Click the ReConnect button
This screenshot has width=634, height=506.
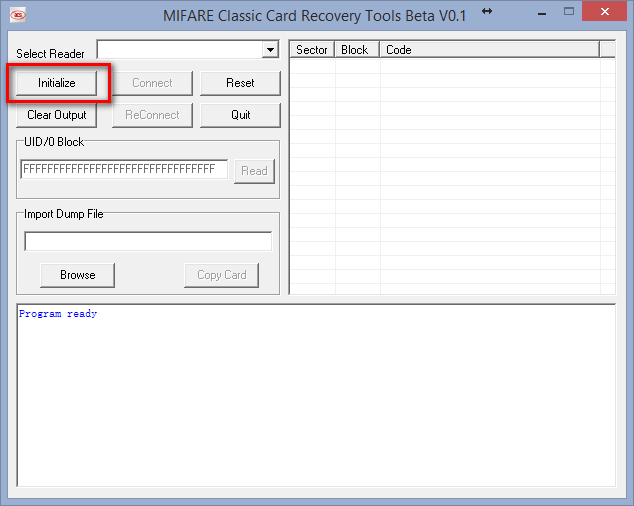[x=152, y=115]
